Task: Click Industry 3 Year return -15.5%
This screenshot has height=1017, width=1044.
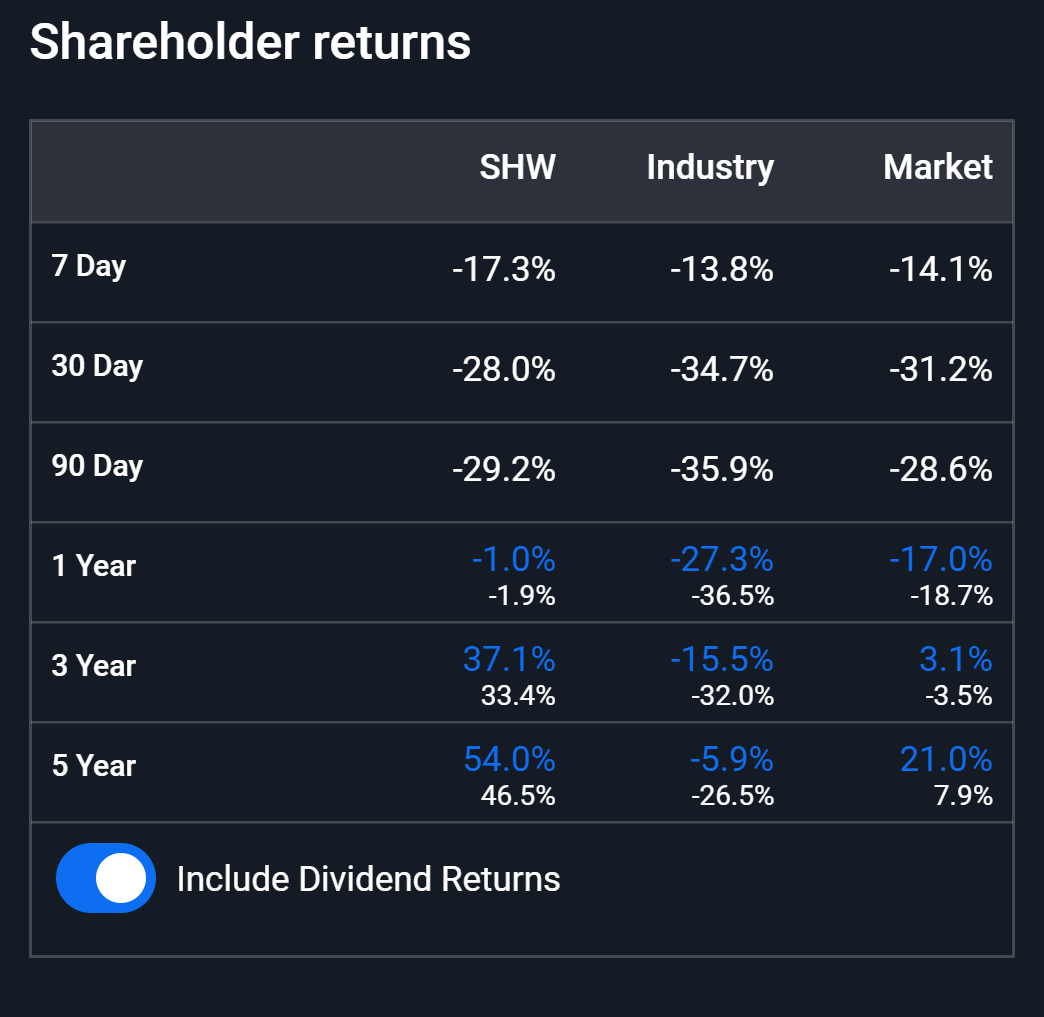Action: coord(722,659)
